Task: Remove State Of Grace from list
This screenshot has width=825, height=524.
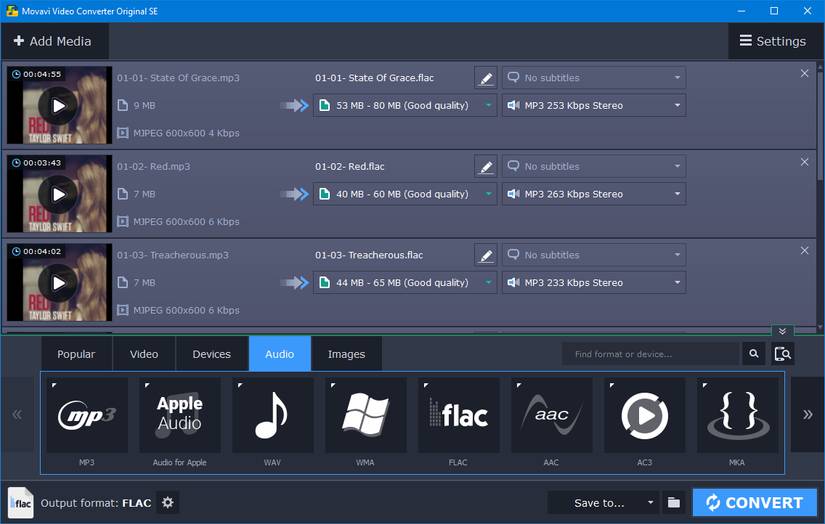Action: (x=804, y=74)
